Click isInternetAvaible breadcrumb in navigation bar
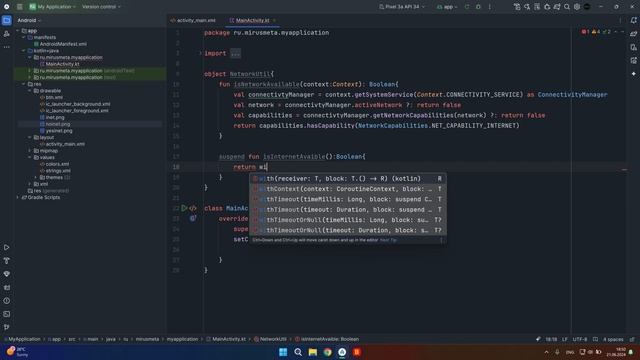Image resolution: width=640 pixels, height=360 pixels. [327, 339]
